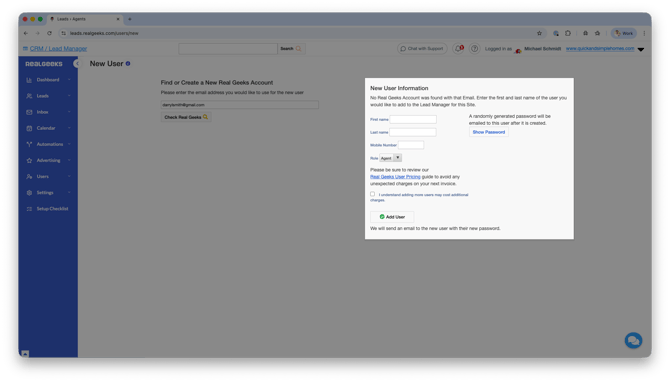Click the new user email address field

point(240,105)
